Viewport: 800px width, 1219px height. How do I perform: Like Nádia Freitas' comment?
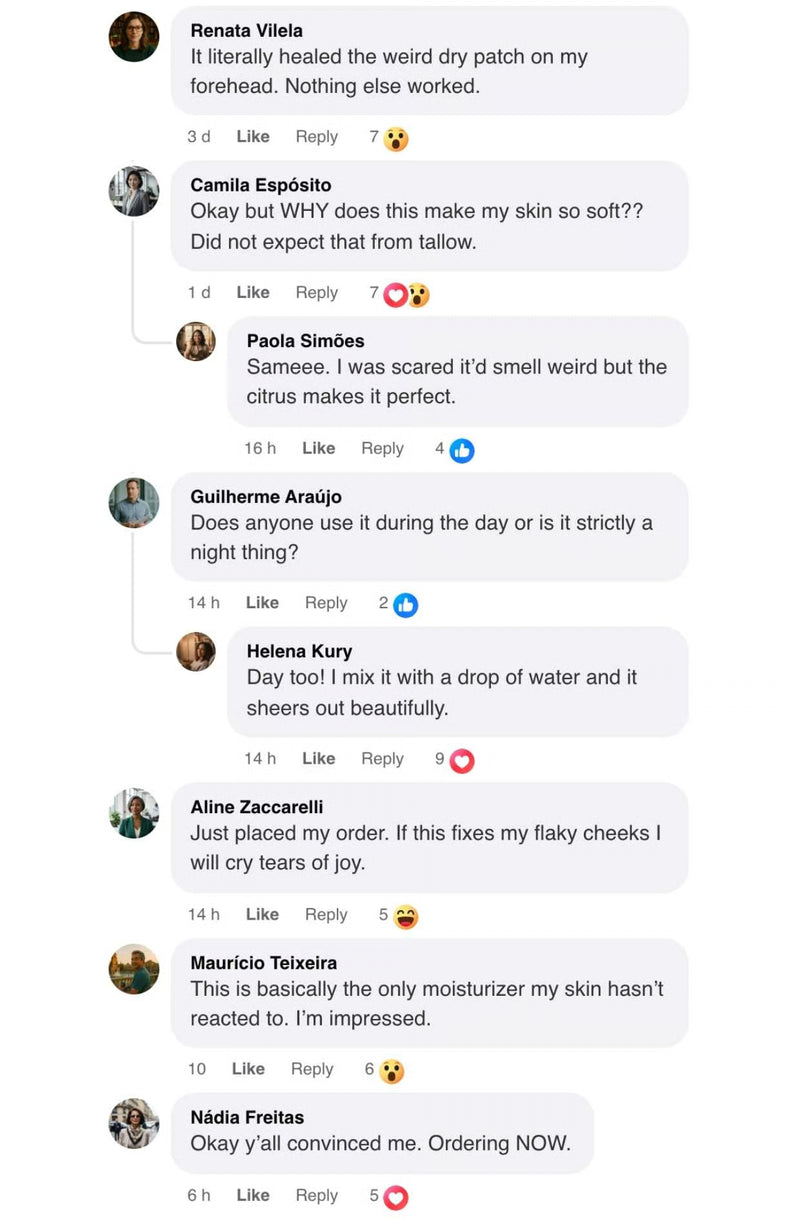click(253, 1195)
